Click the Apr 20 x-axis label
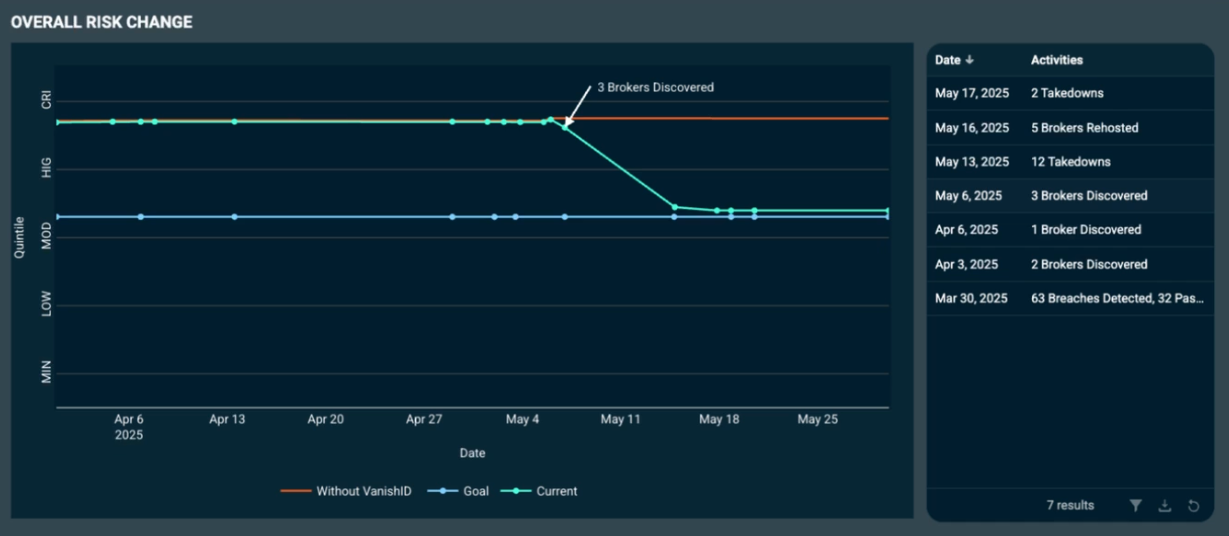 [326, 420]
